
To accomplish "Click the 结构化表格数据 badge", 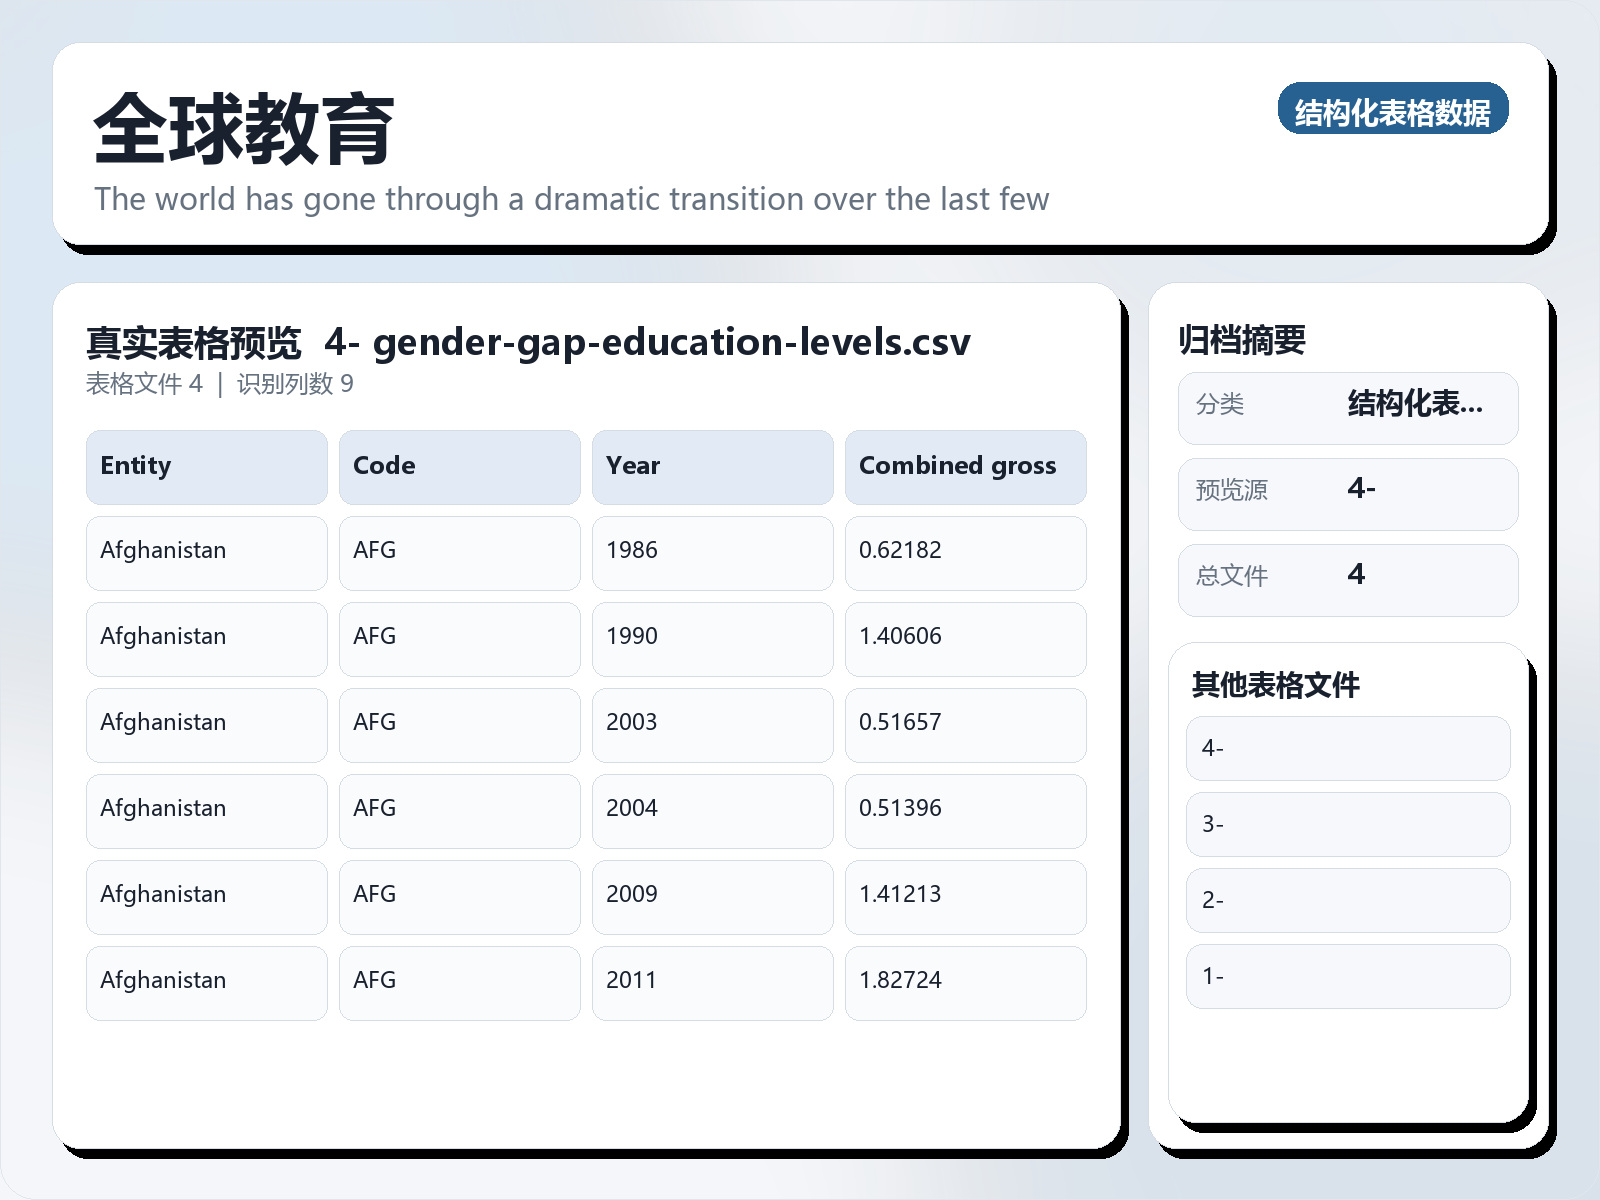I will 1394,111.
